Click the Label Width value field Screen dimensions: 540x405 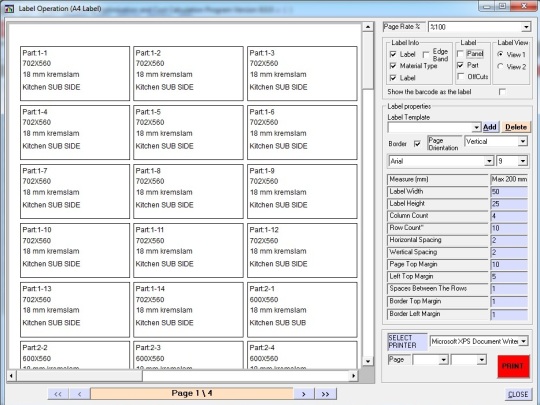click(509, 191)
